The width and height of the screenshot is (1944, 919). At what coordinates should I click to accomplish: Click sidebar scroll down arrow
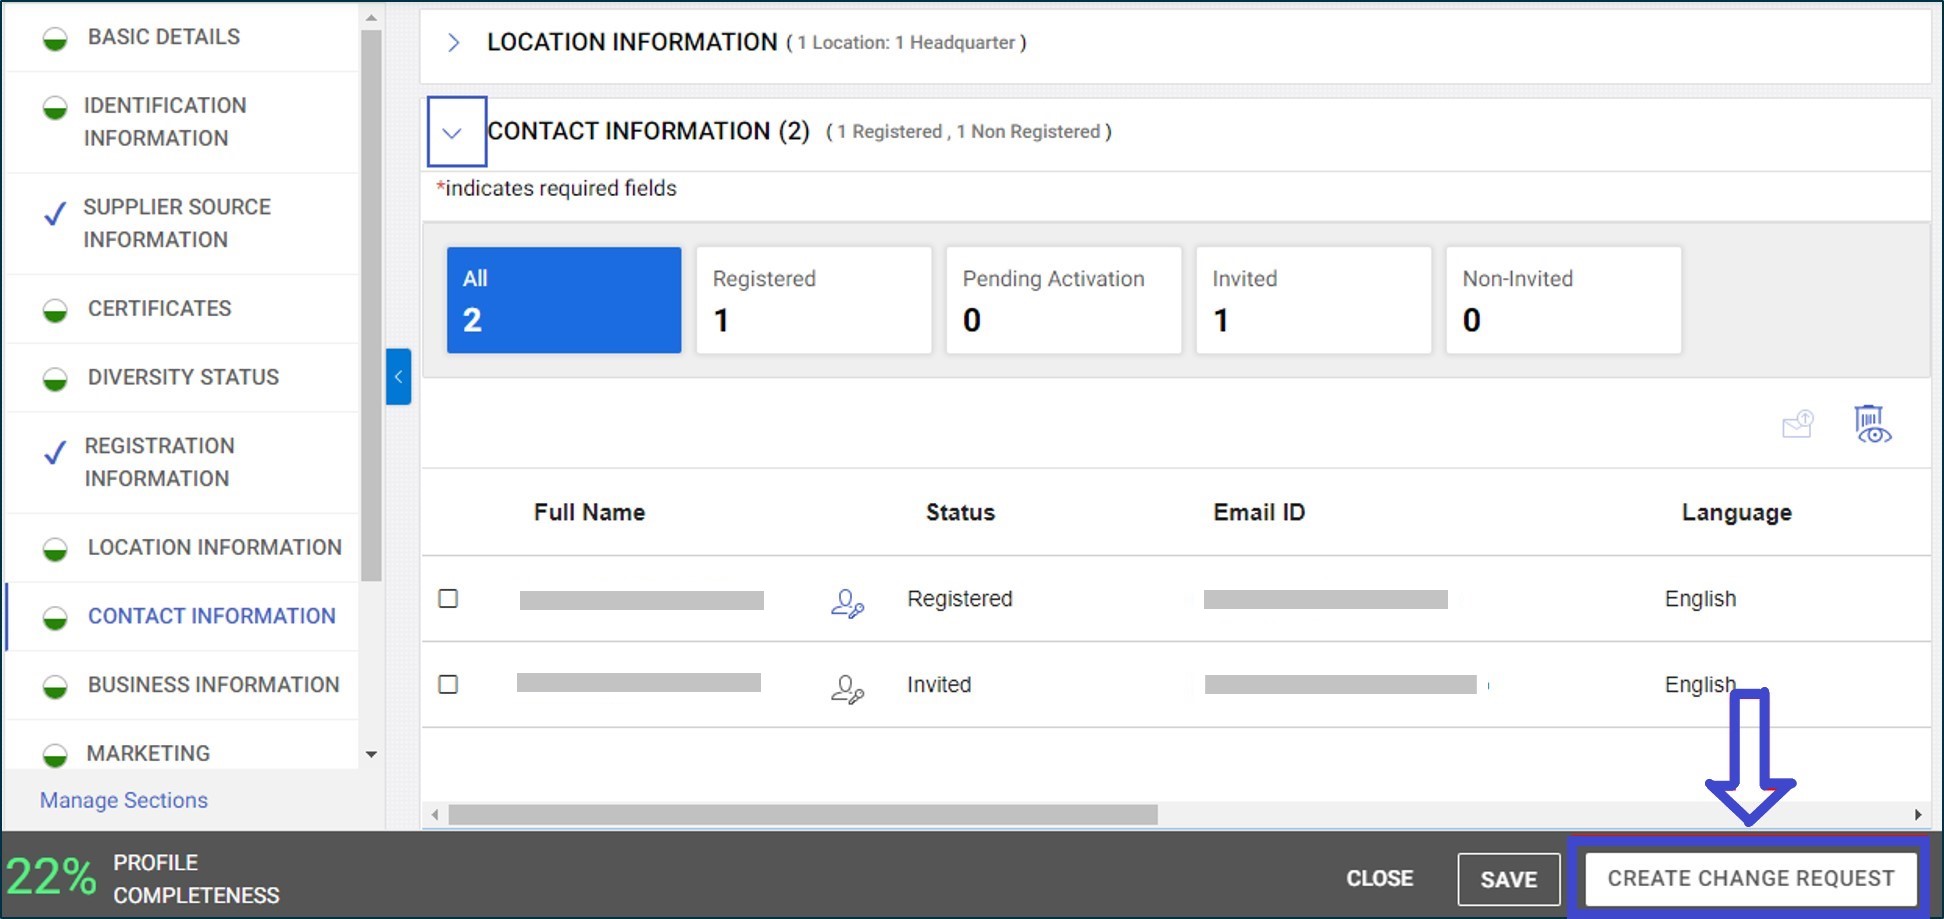371,755
